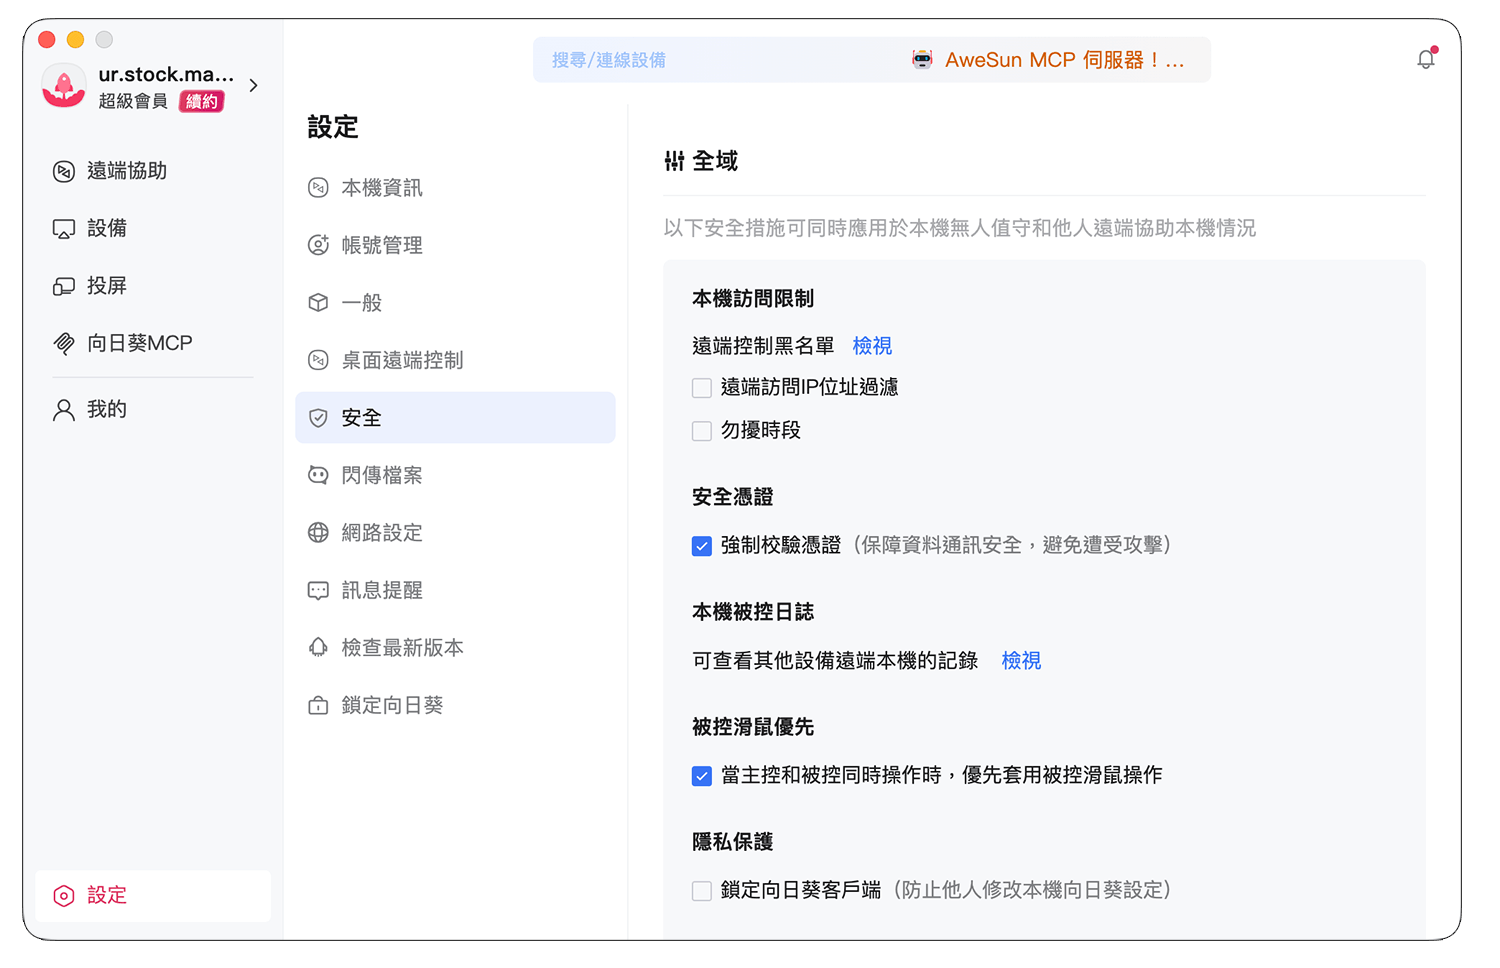Click the 設定 gear icon at bottom
This screenshot has height=968, width=1500.
click(64, 896)
